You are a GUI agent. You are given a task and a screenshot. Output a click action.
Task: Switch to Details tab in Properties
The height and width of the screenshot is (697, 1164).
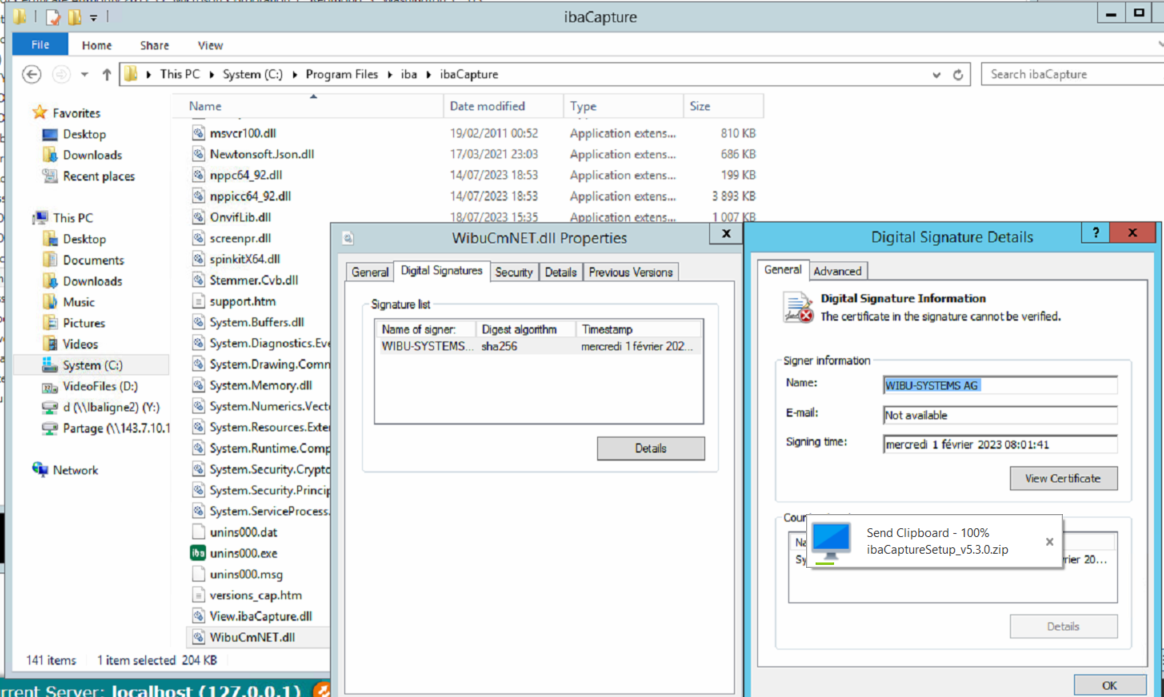560,272
